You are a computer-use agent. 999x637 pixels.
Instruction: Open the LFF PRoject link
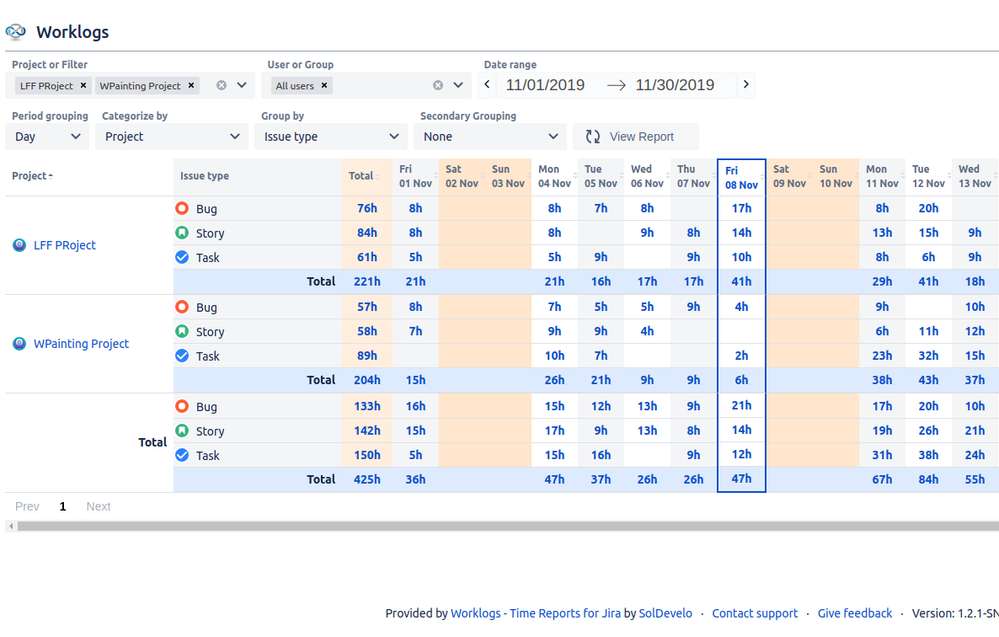pos(64,245)
